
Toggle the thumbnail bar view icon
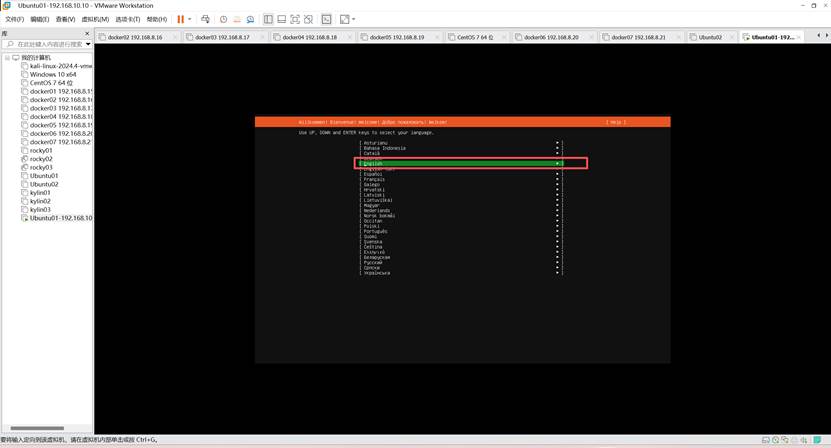pos(281,19)
